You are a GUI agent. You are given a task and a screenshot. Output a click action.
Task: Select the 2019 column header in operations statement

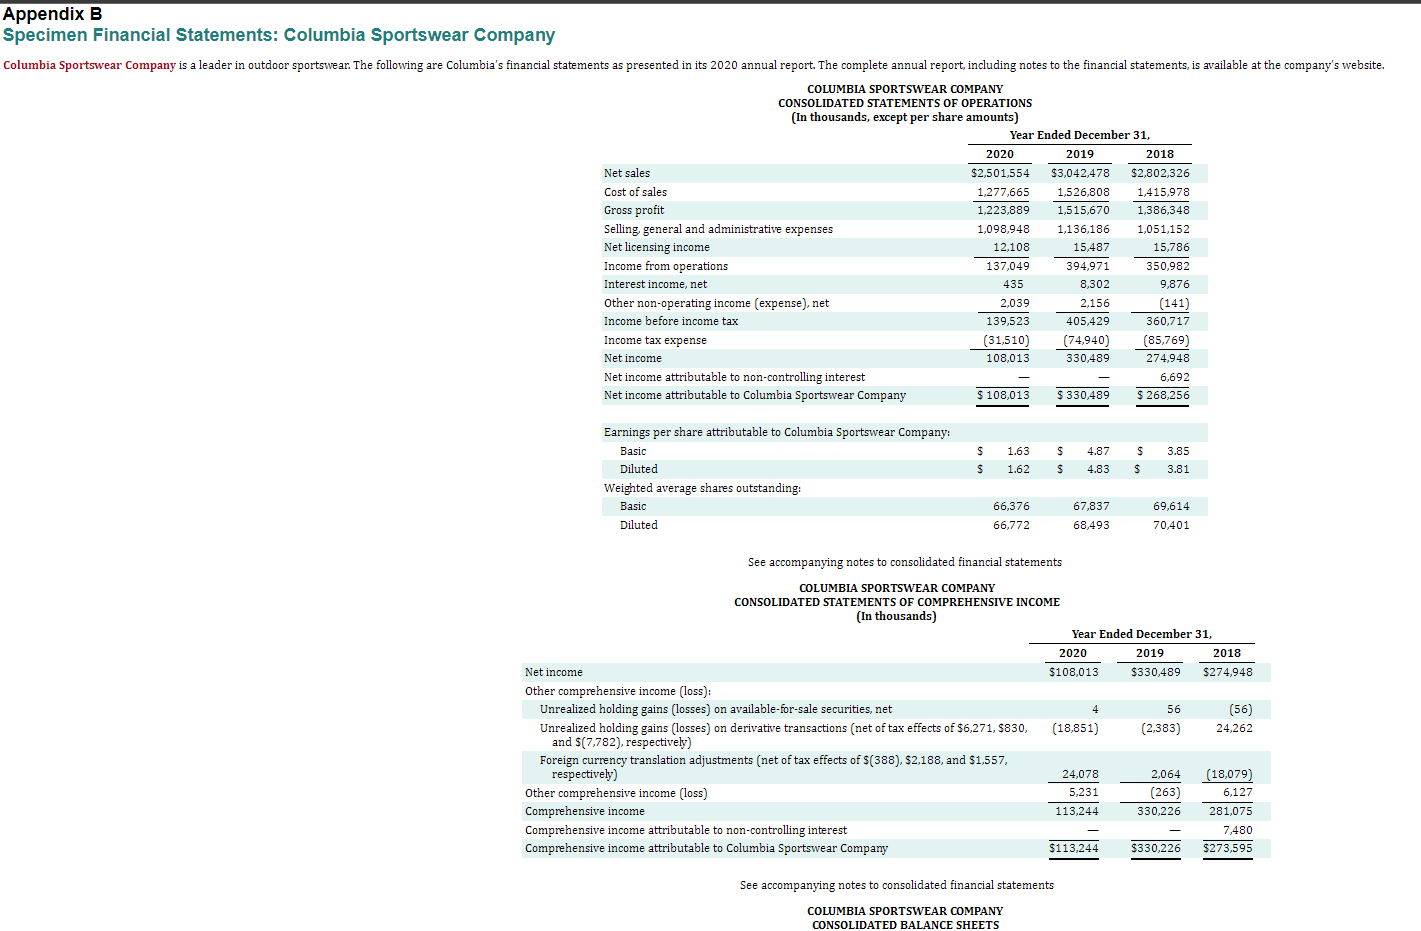pyautogui.click(x=1079, y=154)
